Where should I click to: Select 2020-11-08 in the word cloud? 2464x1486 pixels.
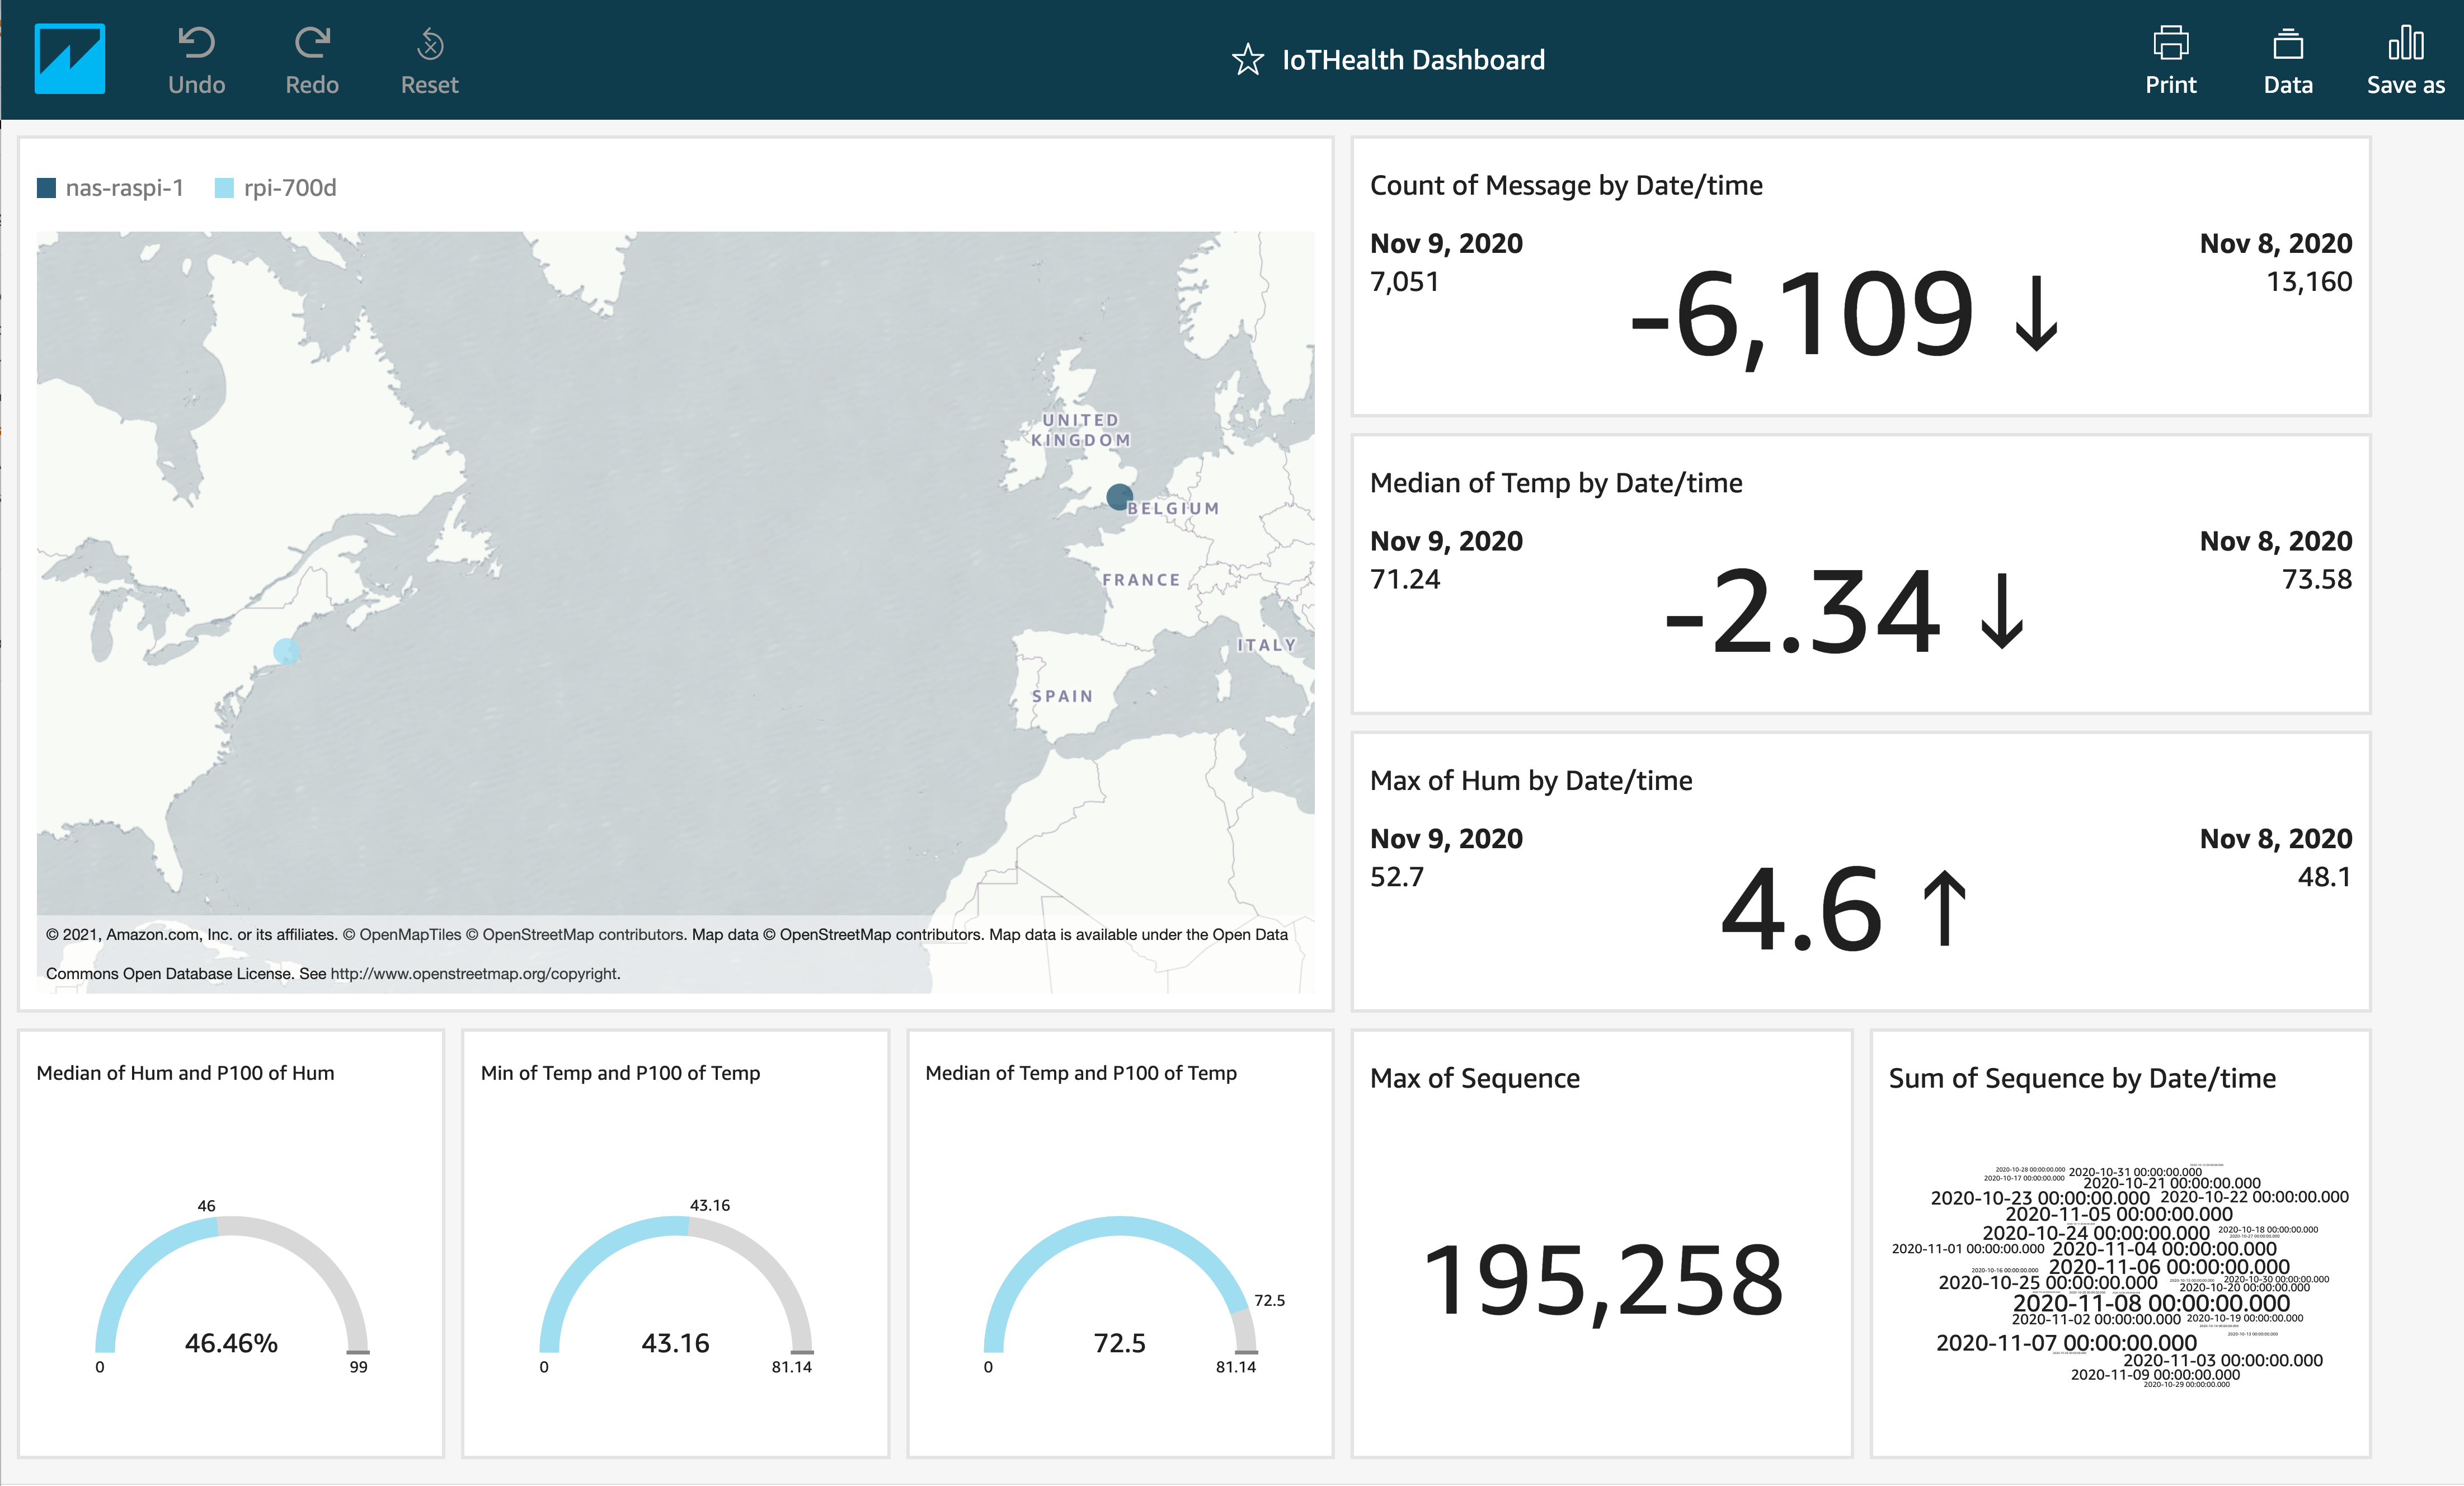click(2151, 1303)
